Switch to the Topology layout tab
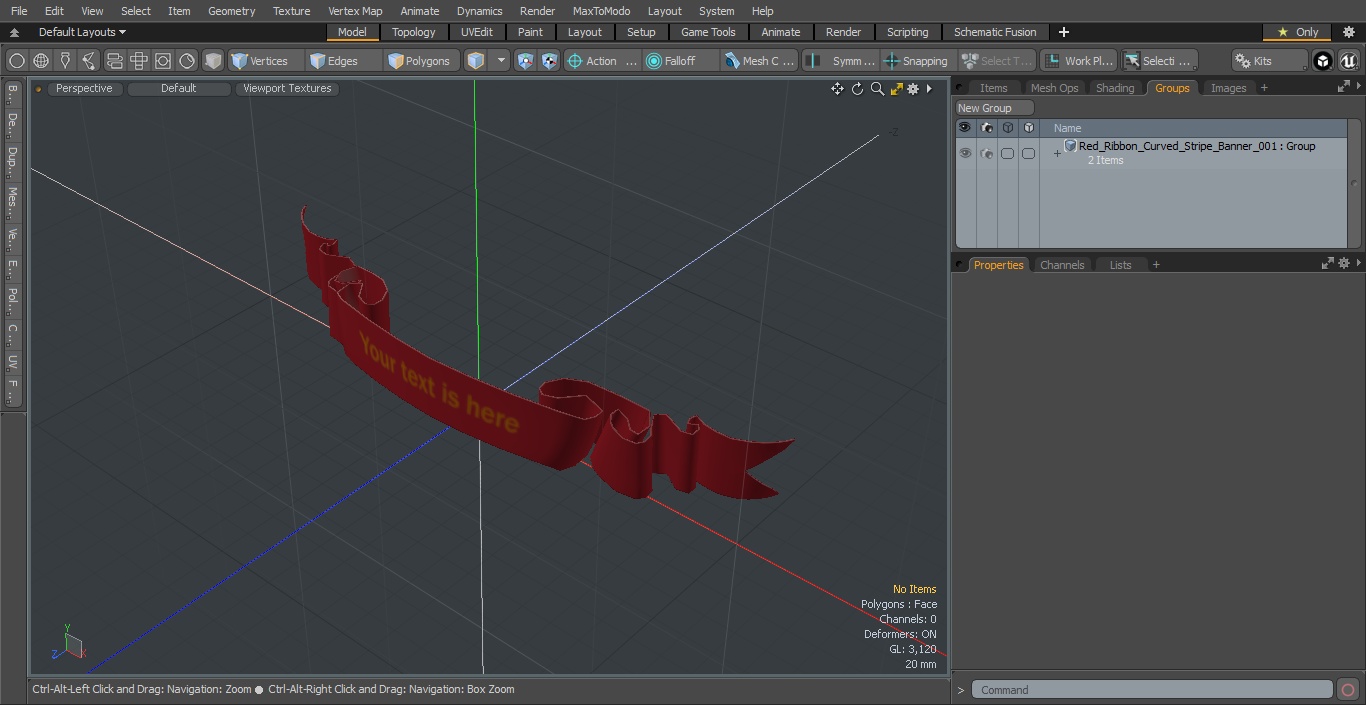The height and width of the screenshot is (705, 1366). point(414,32)
